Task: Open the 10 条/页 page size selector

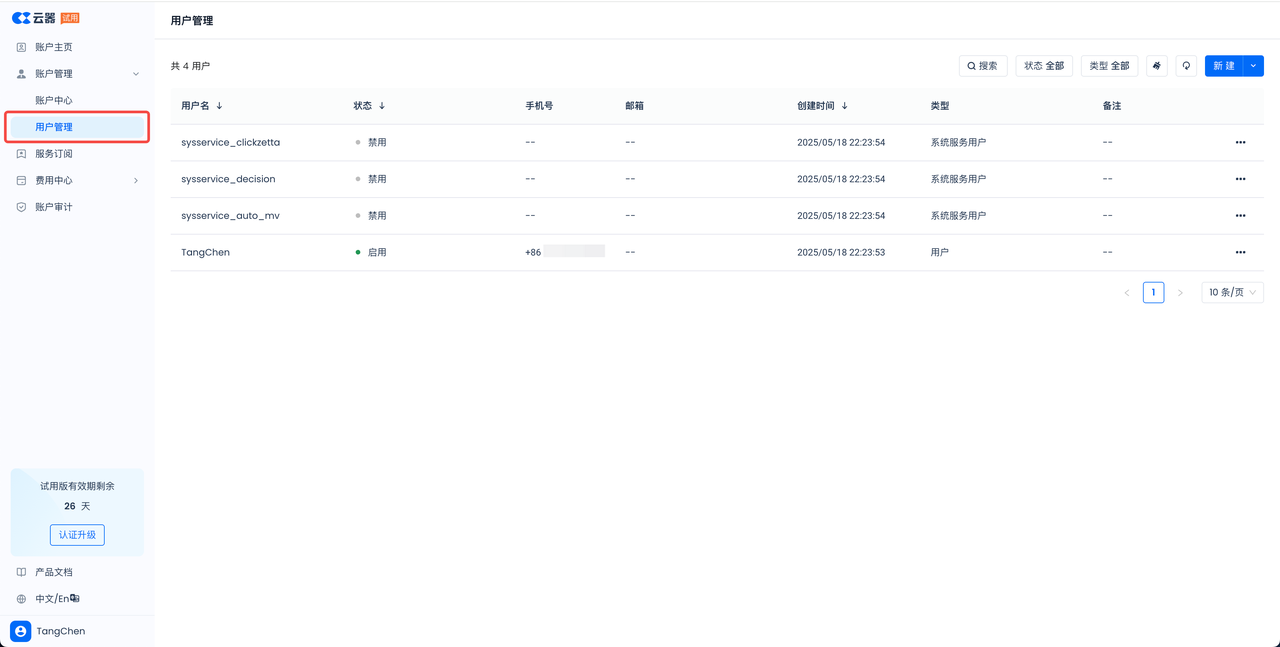Action: (1232, 293)
